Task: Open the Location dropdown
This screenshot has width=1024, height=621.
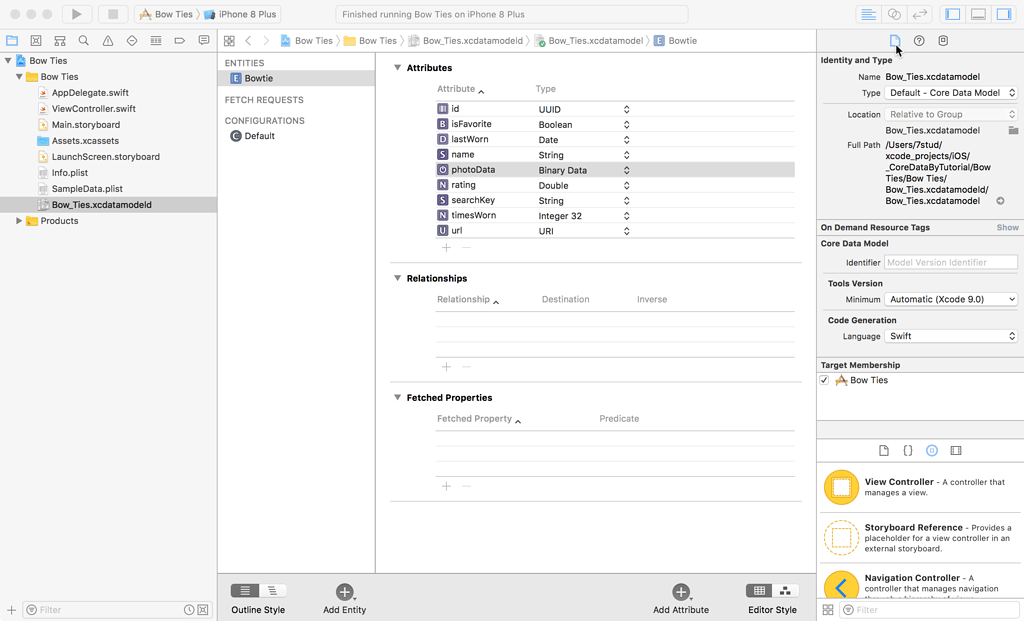Action: (x=951, y=114)
